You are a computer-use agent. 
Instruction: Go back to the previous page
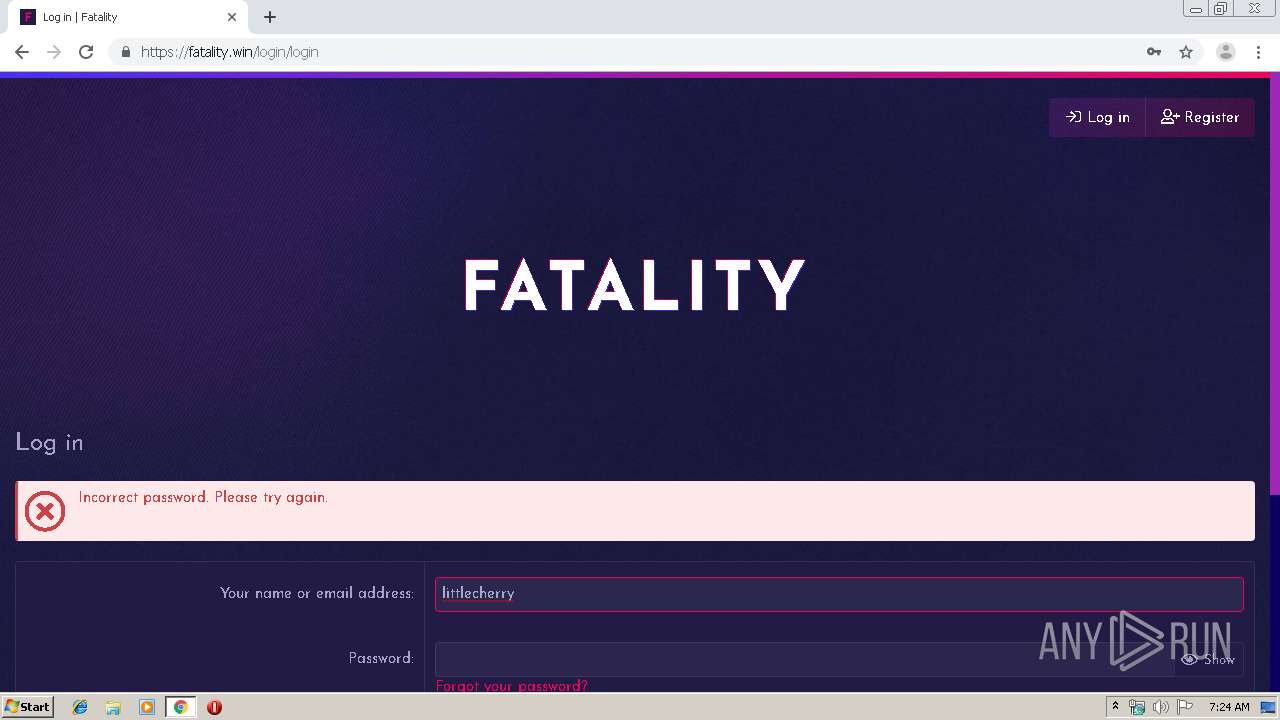tap(22, 52)
